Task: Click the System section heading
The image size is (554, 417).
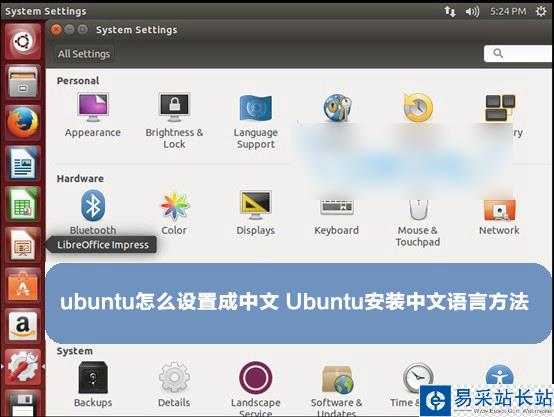Action: 75,351
